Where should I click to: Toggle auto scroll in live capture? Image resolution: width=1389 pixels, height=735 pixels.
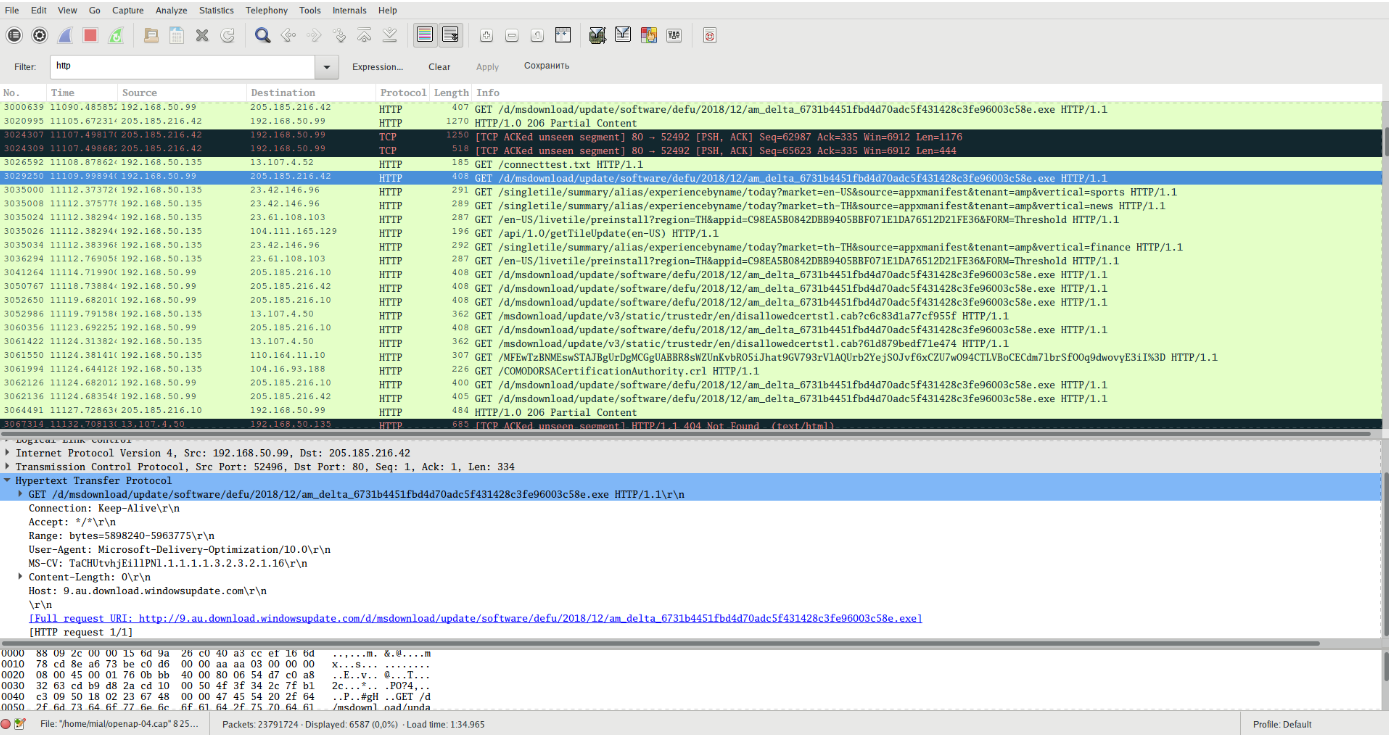pos(450,35)
